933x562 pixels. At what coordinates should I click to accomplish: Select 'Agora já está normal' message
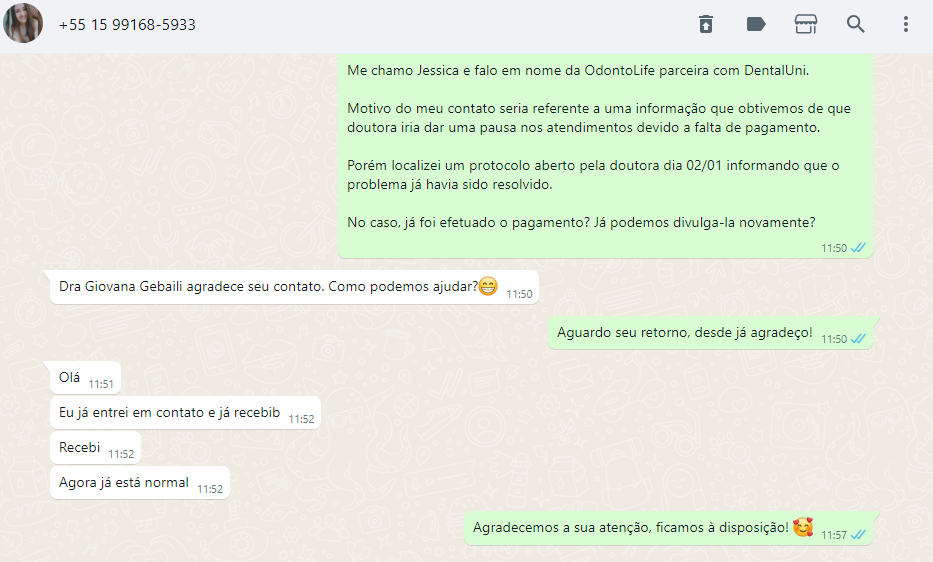click(140, 483)
